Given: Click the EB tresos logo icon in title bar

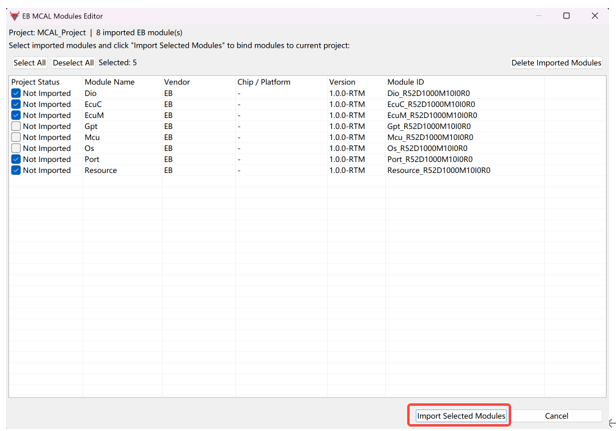Looking at the screenshot, I should (x=15, y=16).
